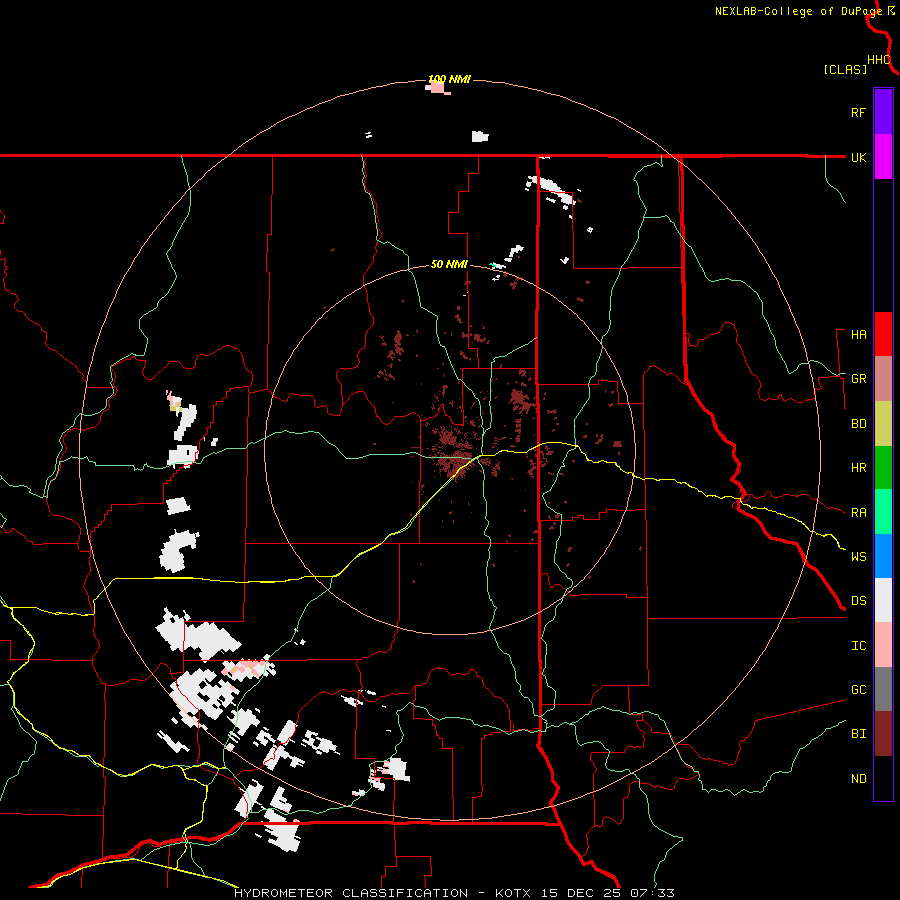Select the WS legend label
Image resolution: width=900 pixels, height=900 pixels.
click(859, 557)
